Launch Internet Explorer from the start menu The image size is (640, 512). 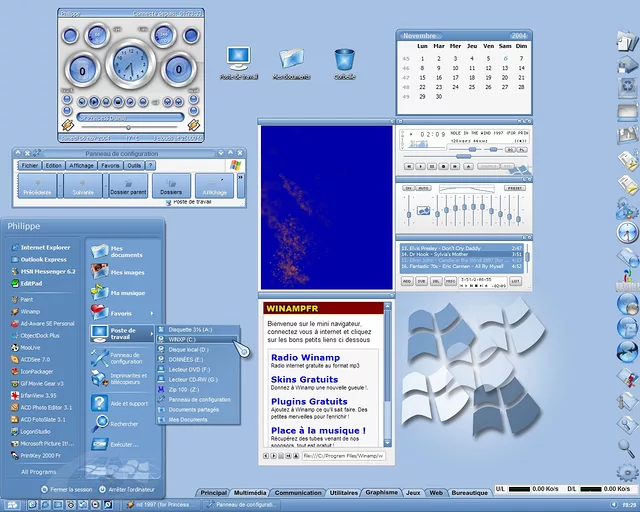coord(44,247)
